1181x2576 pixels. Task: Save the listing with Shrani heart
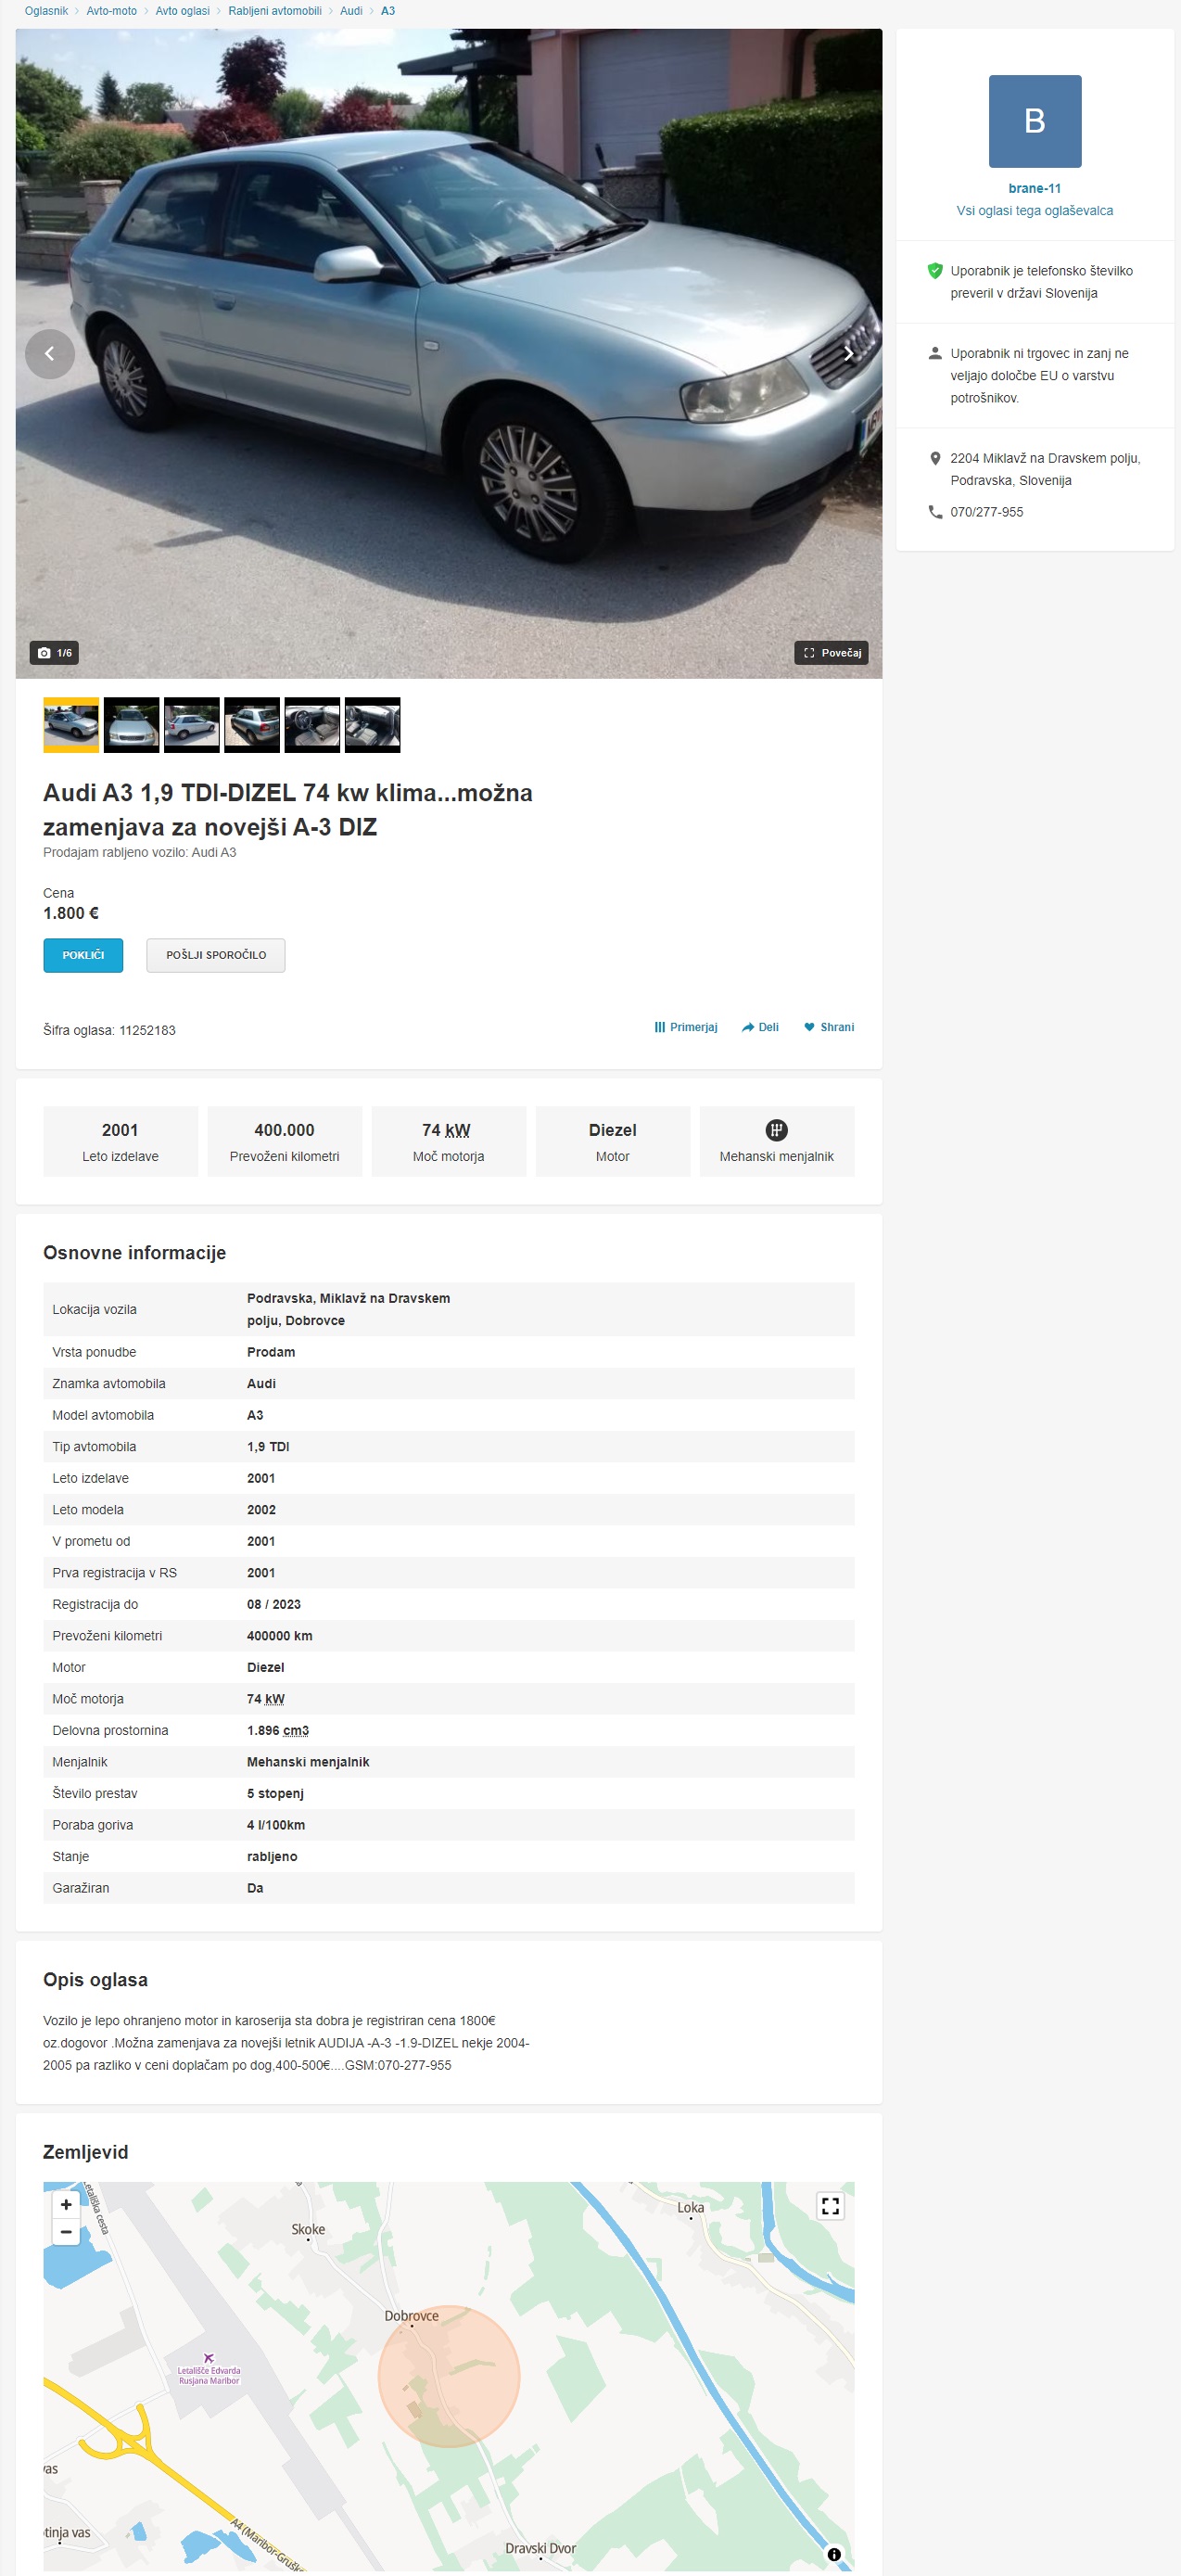tap(829, 1027)
